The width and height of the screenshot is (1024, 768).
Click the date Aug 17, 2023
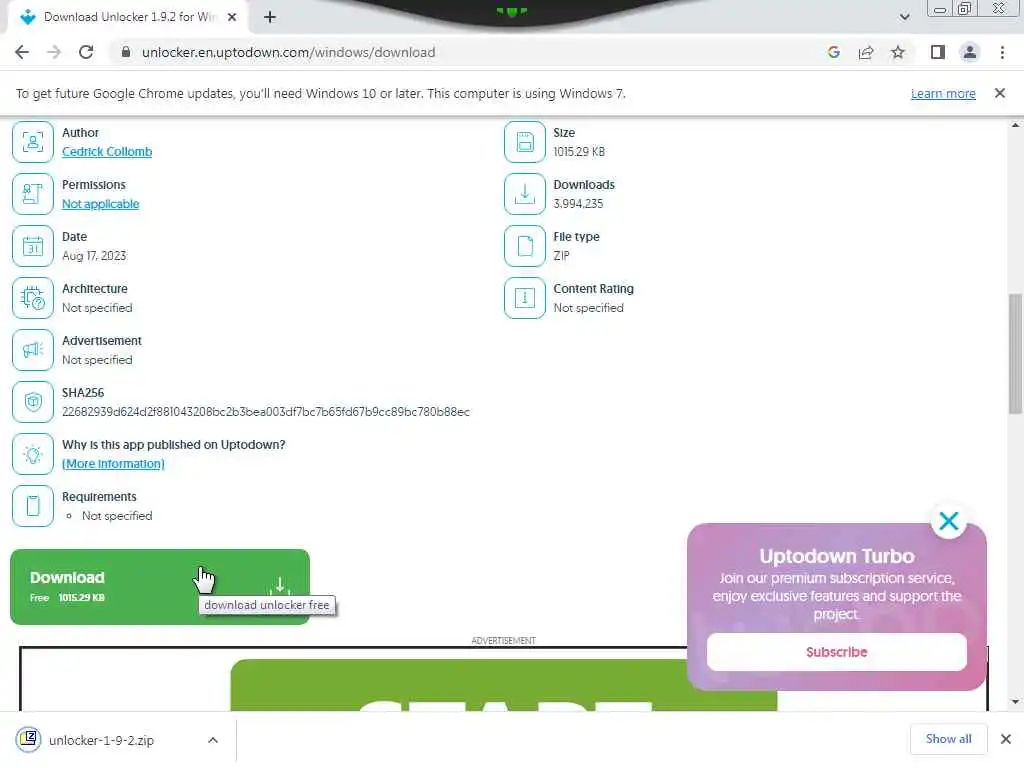click(x=94, y=256)
